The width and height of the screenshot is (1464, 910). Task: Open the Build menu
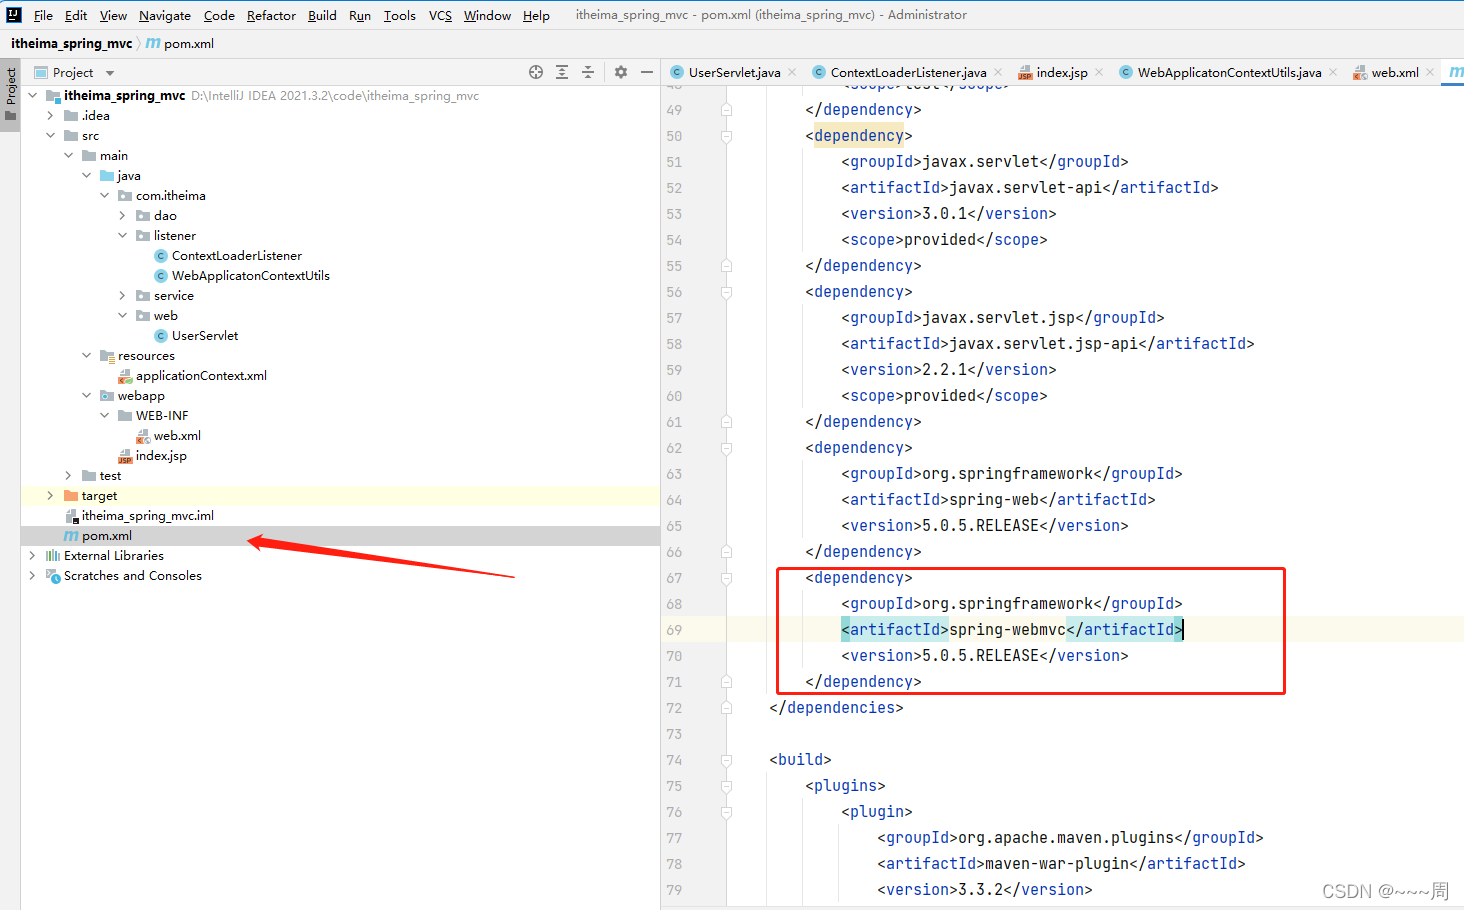tap(322, 15)
